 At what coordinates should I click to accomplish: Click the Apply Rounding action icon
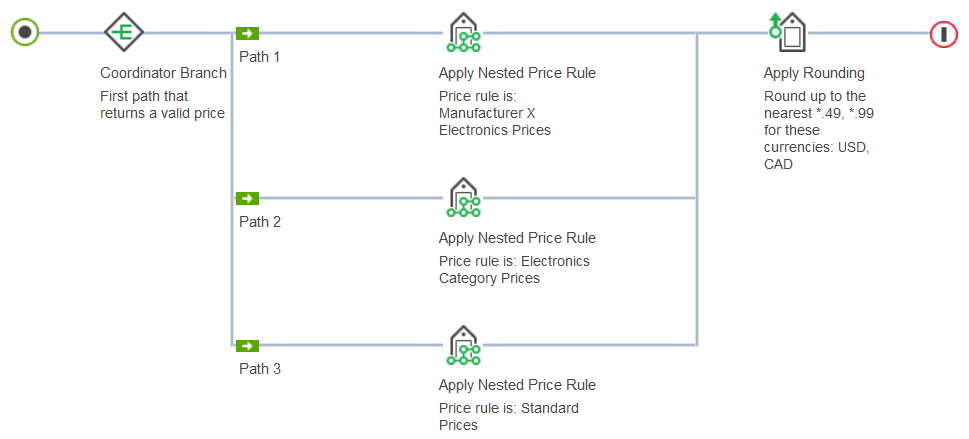coord(787,32)
